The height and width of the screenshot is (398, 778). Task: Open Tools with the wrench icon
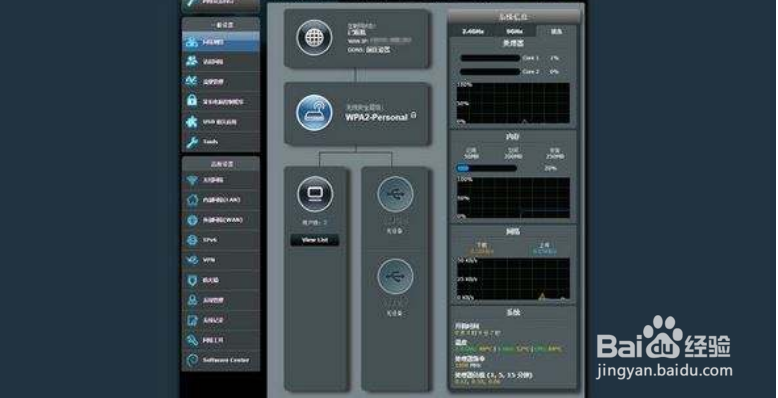pyautogui.click(x=221, y=141)
